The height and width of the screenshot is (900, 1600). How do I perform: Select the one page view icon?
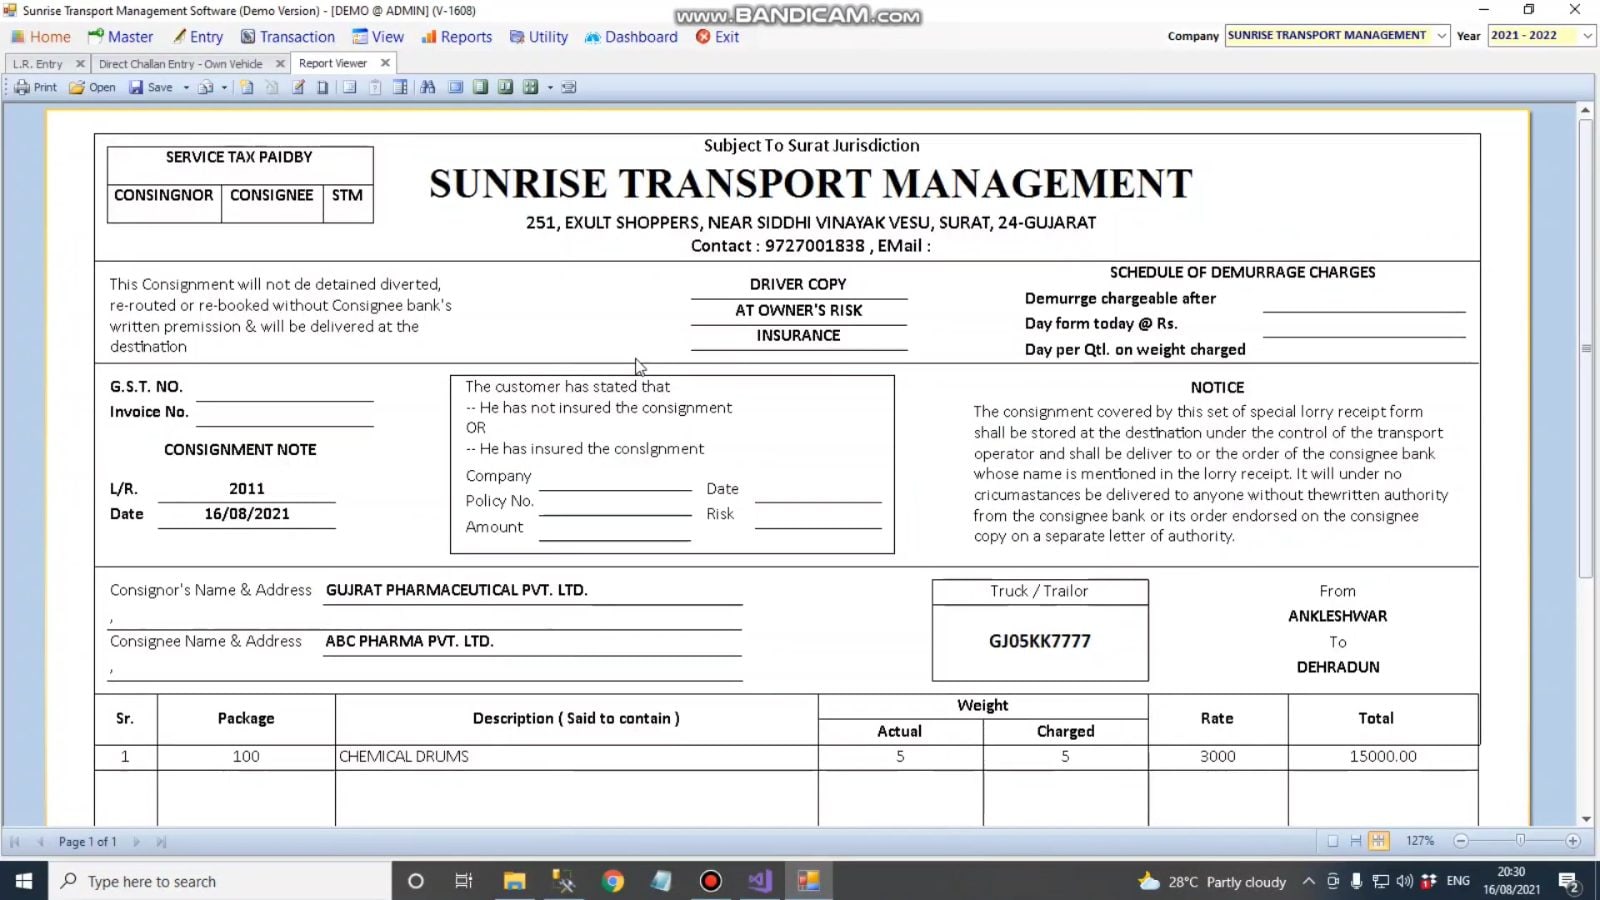pyautogui.click(x=480, y=87)
